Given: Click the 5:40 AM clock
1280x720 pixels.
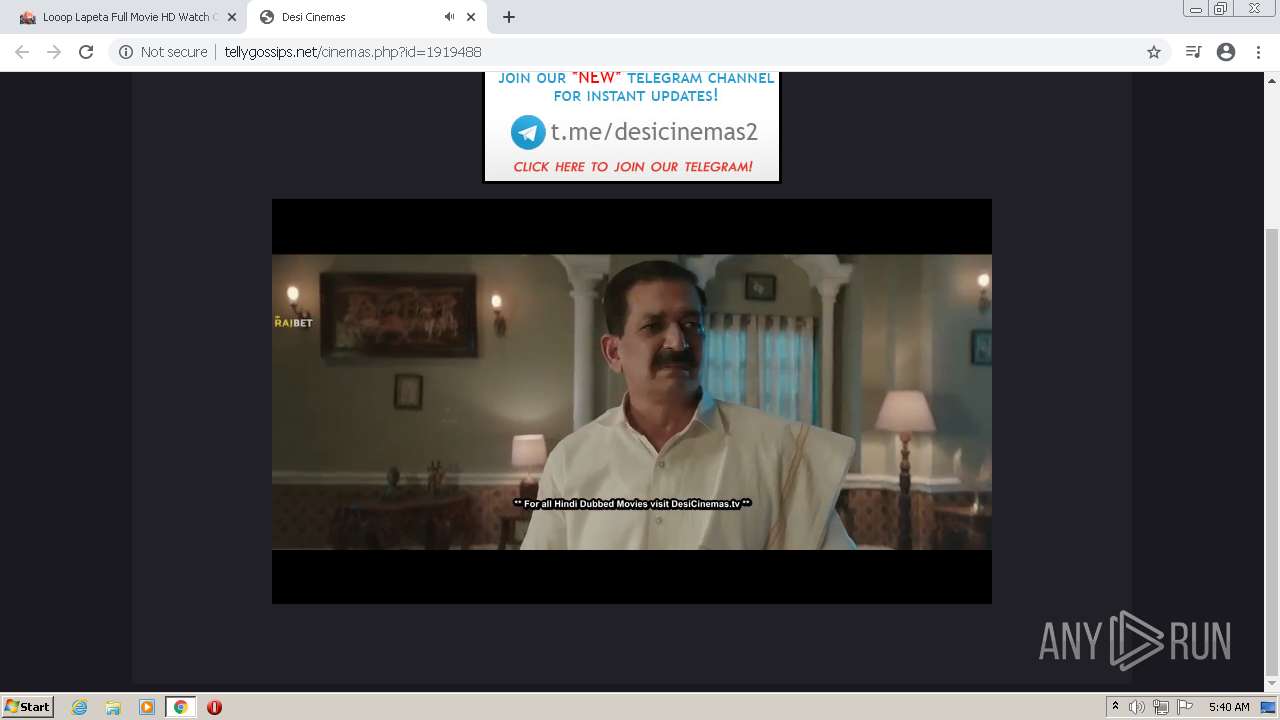Looking at the screenshot, I should [1229, 707].
